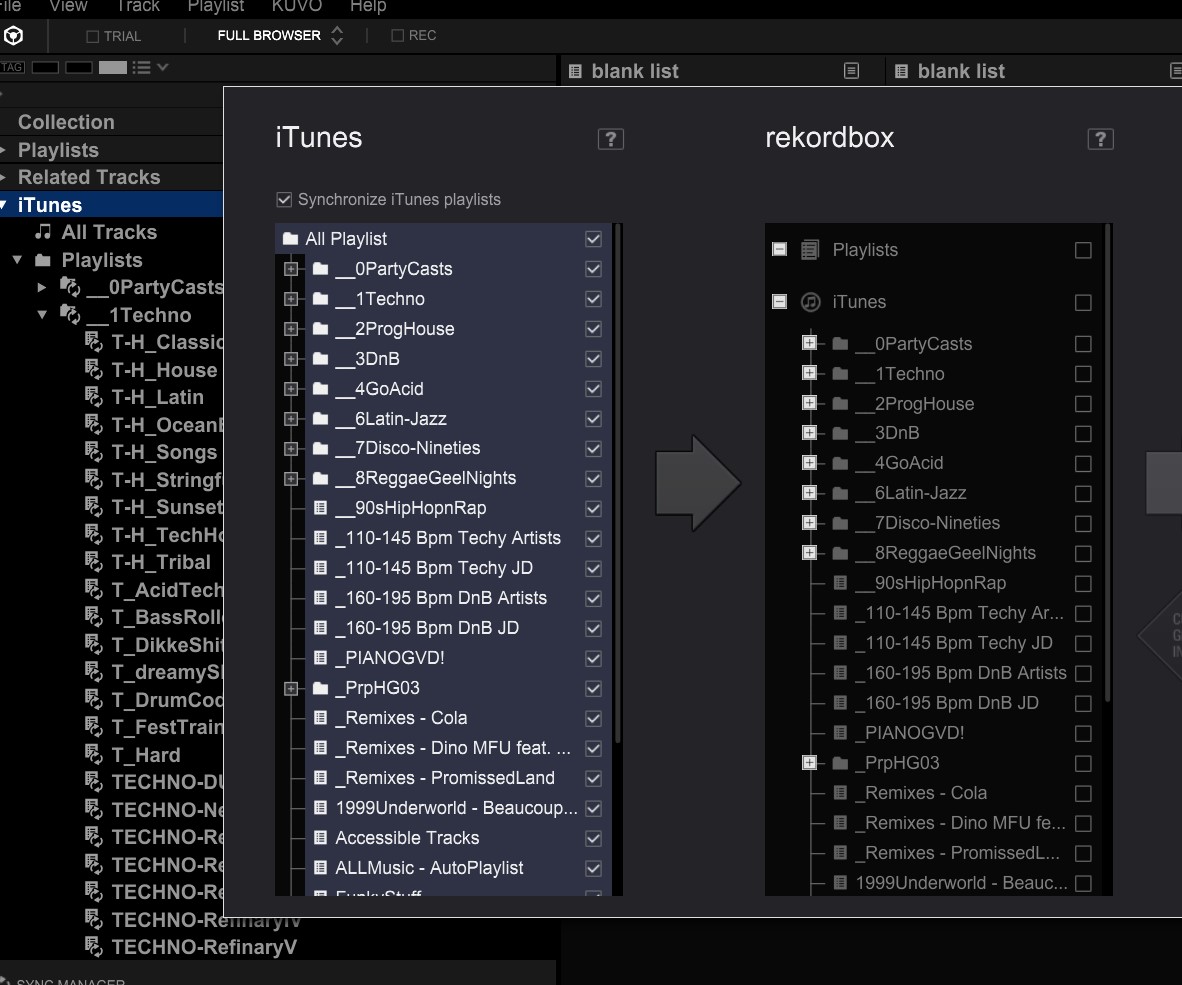
Task: Click Playlists list icon in rekordbox tree
Action: (810, 249)
